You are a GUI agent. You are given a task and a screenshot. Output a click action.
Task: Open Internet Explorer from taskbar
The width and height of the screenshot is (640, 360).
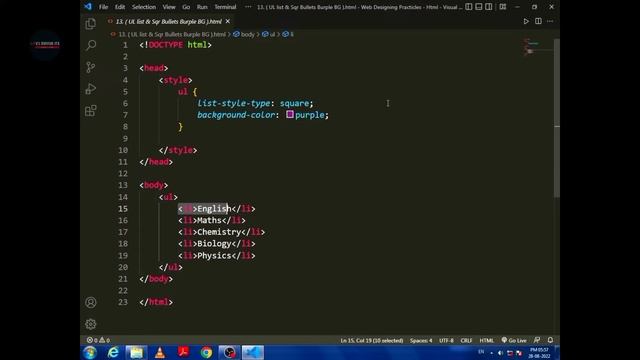point(113,352)
